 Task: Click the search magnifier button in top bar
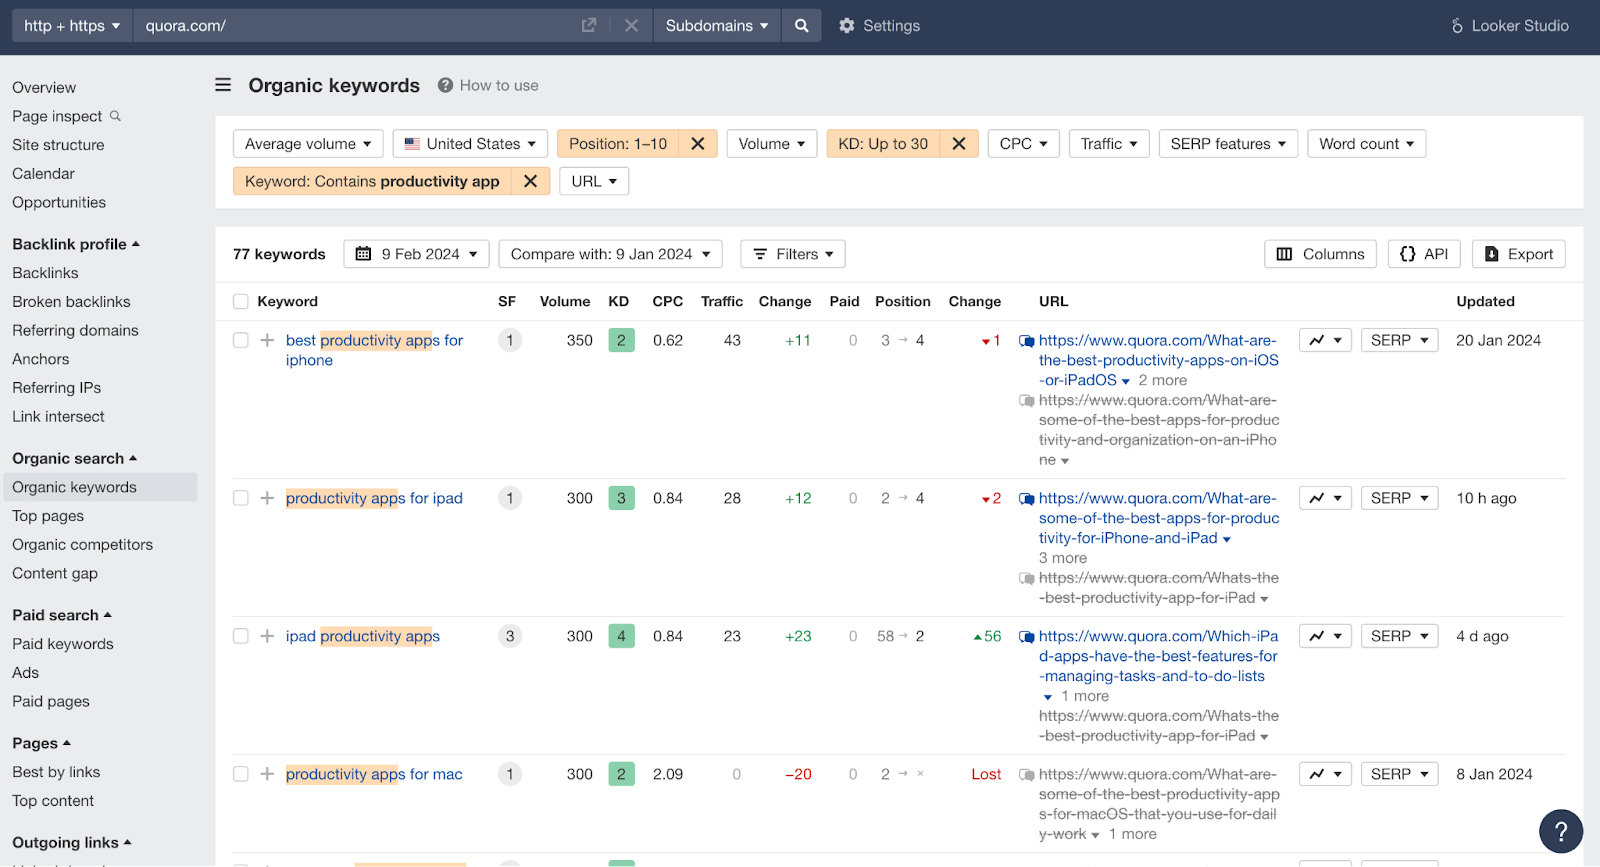(x=801, y=26)
